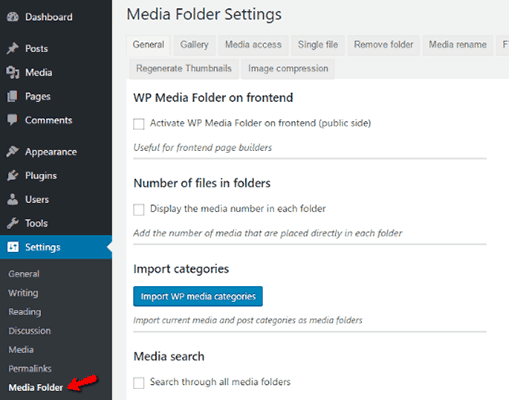Click the label Display the media number in each folder

tap(238, 209)
